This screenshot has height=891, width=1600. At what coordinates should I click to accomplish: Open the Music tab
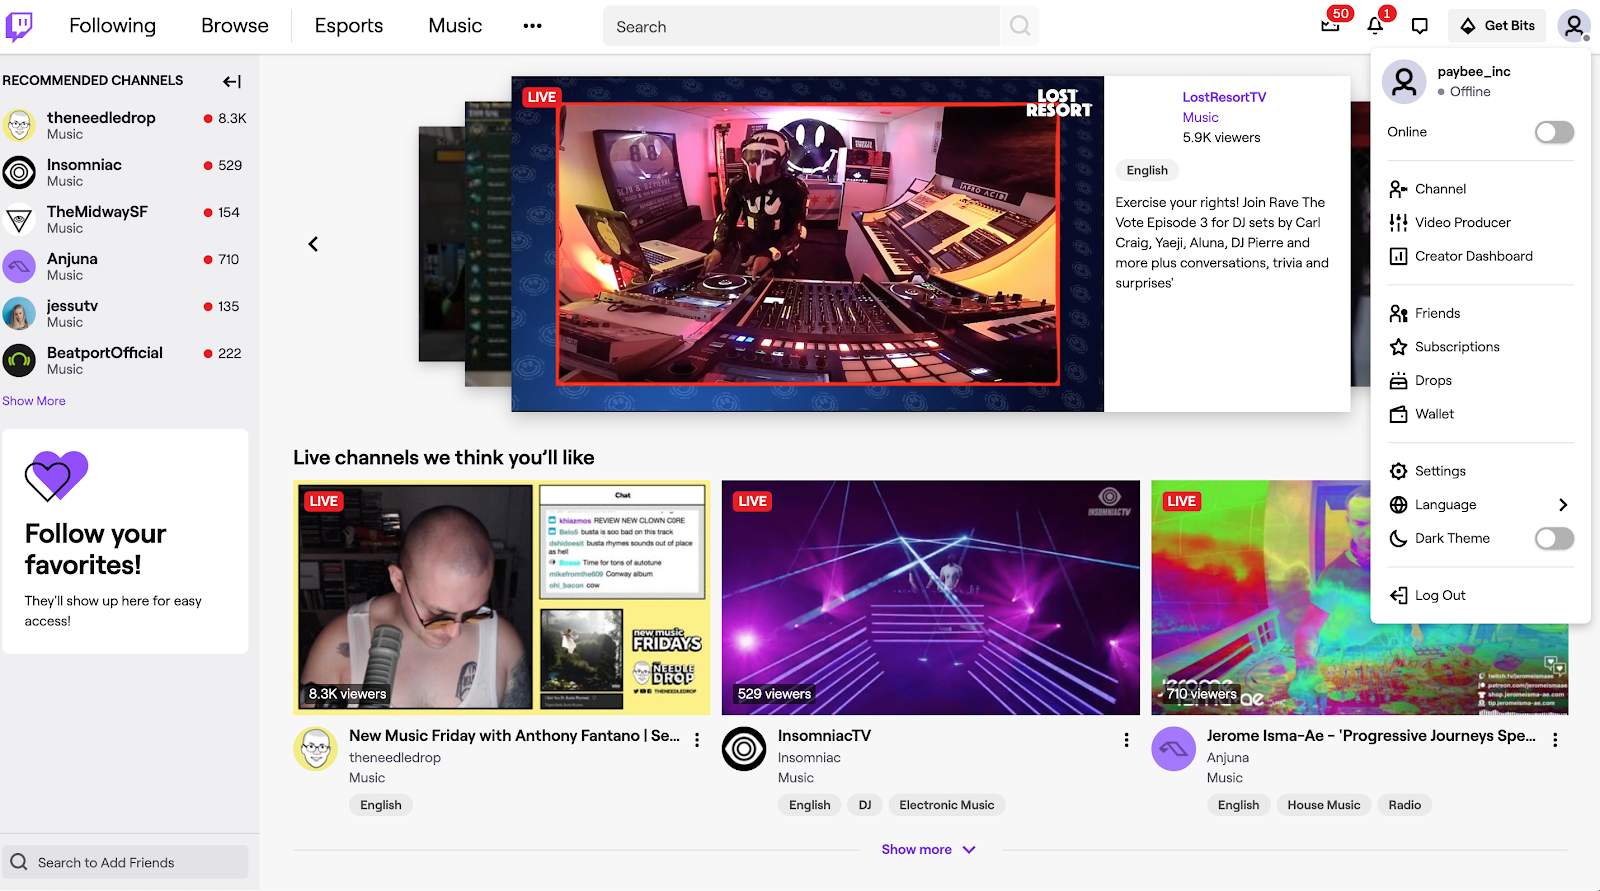(455, 26)
